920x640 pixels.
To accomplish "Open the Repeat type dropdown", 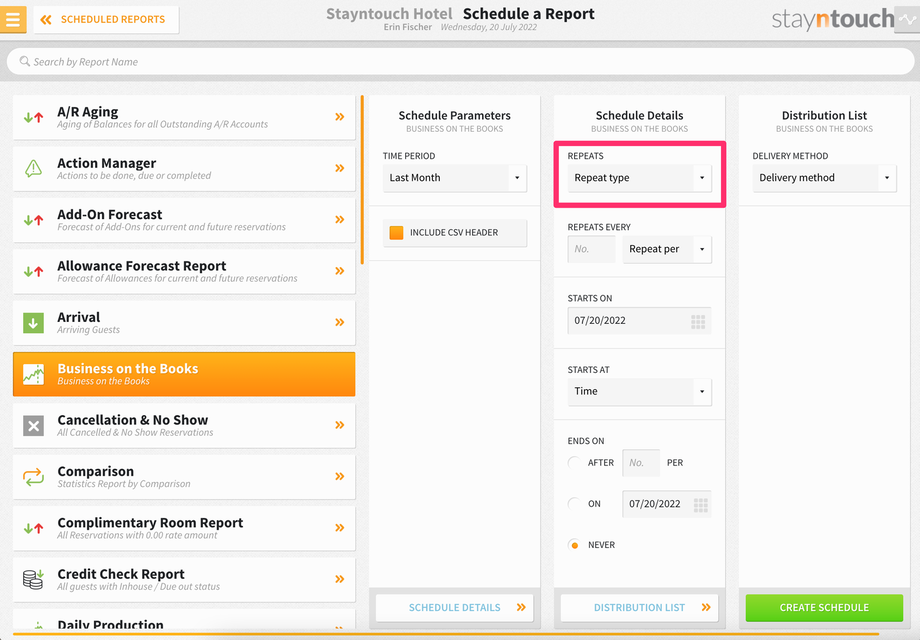I will [x=640, y=178].
